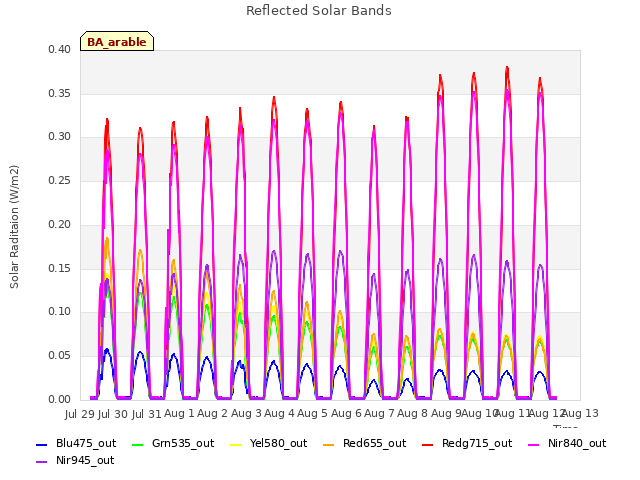Click the 0.25 y-axis tick label
The image size is (640, 480).
point(59,180)
